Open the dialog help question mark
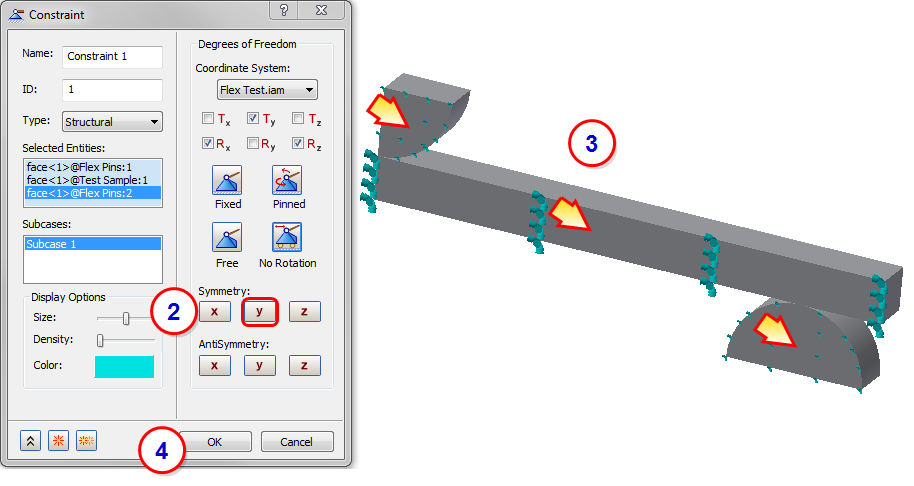 [x=284, y=10]
